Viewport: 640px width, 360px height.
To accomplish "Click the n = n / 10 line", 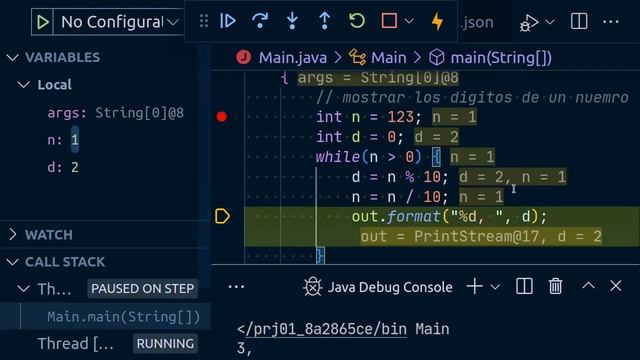I will pos(400,197).
